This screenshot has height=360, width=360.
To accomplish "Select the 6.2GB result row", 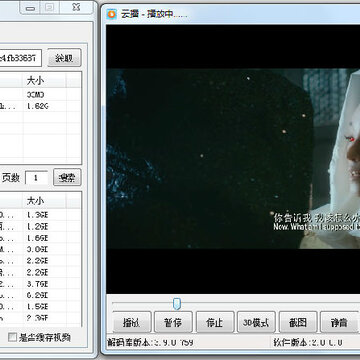I will (40, 295).
